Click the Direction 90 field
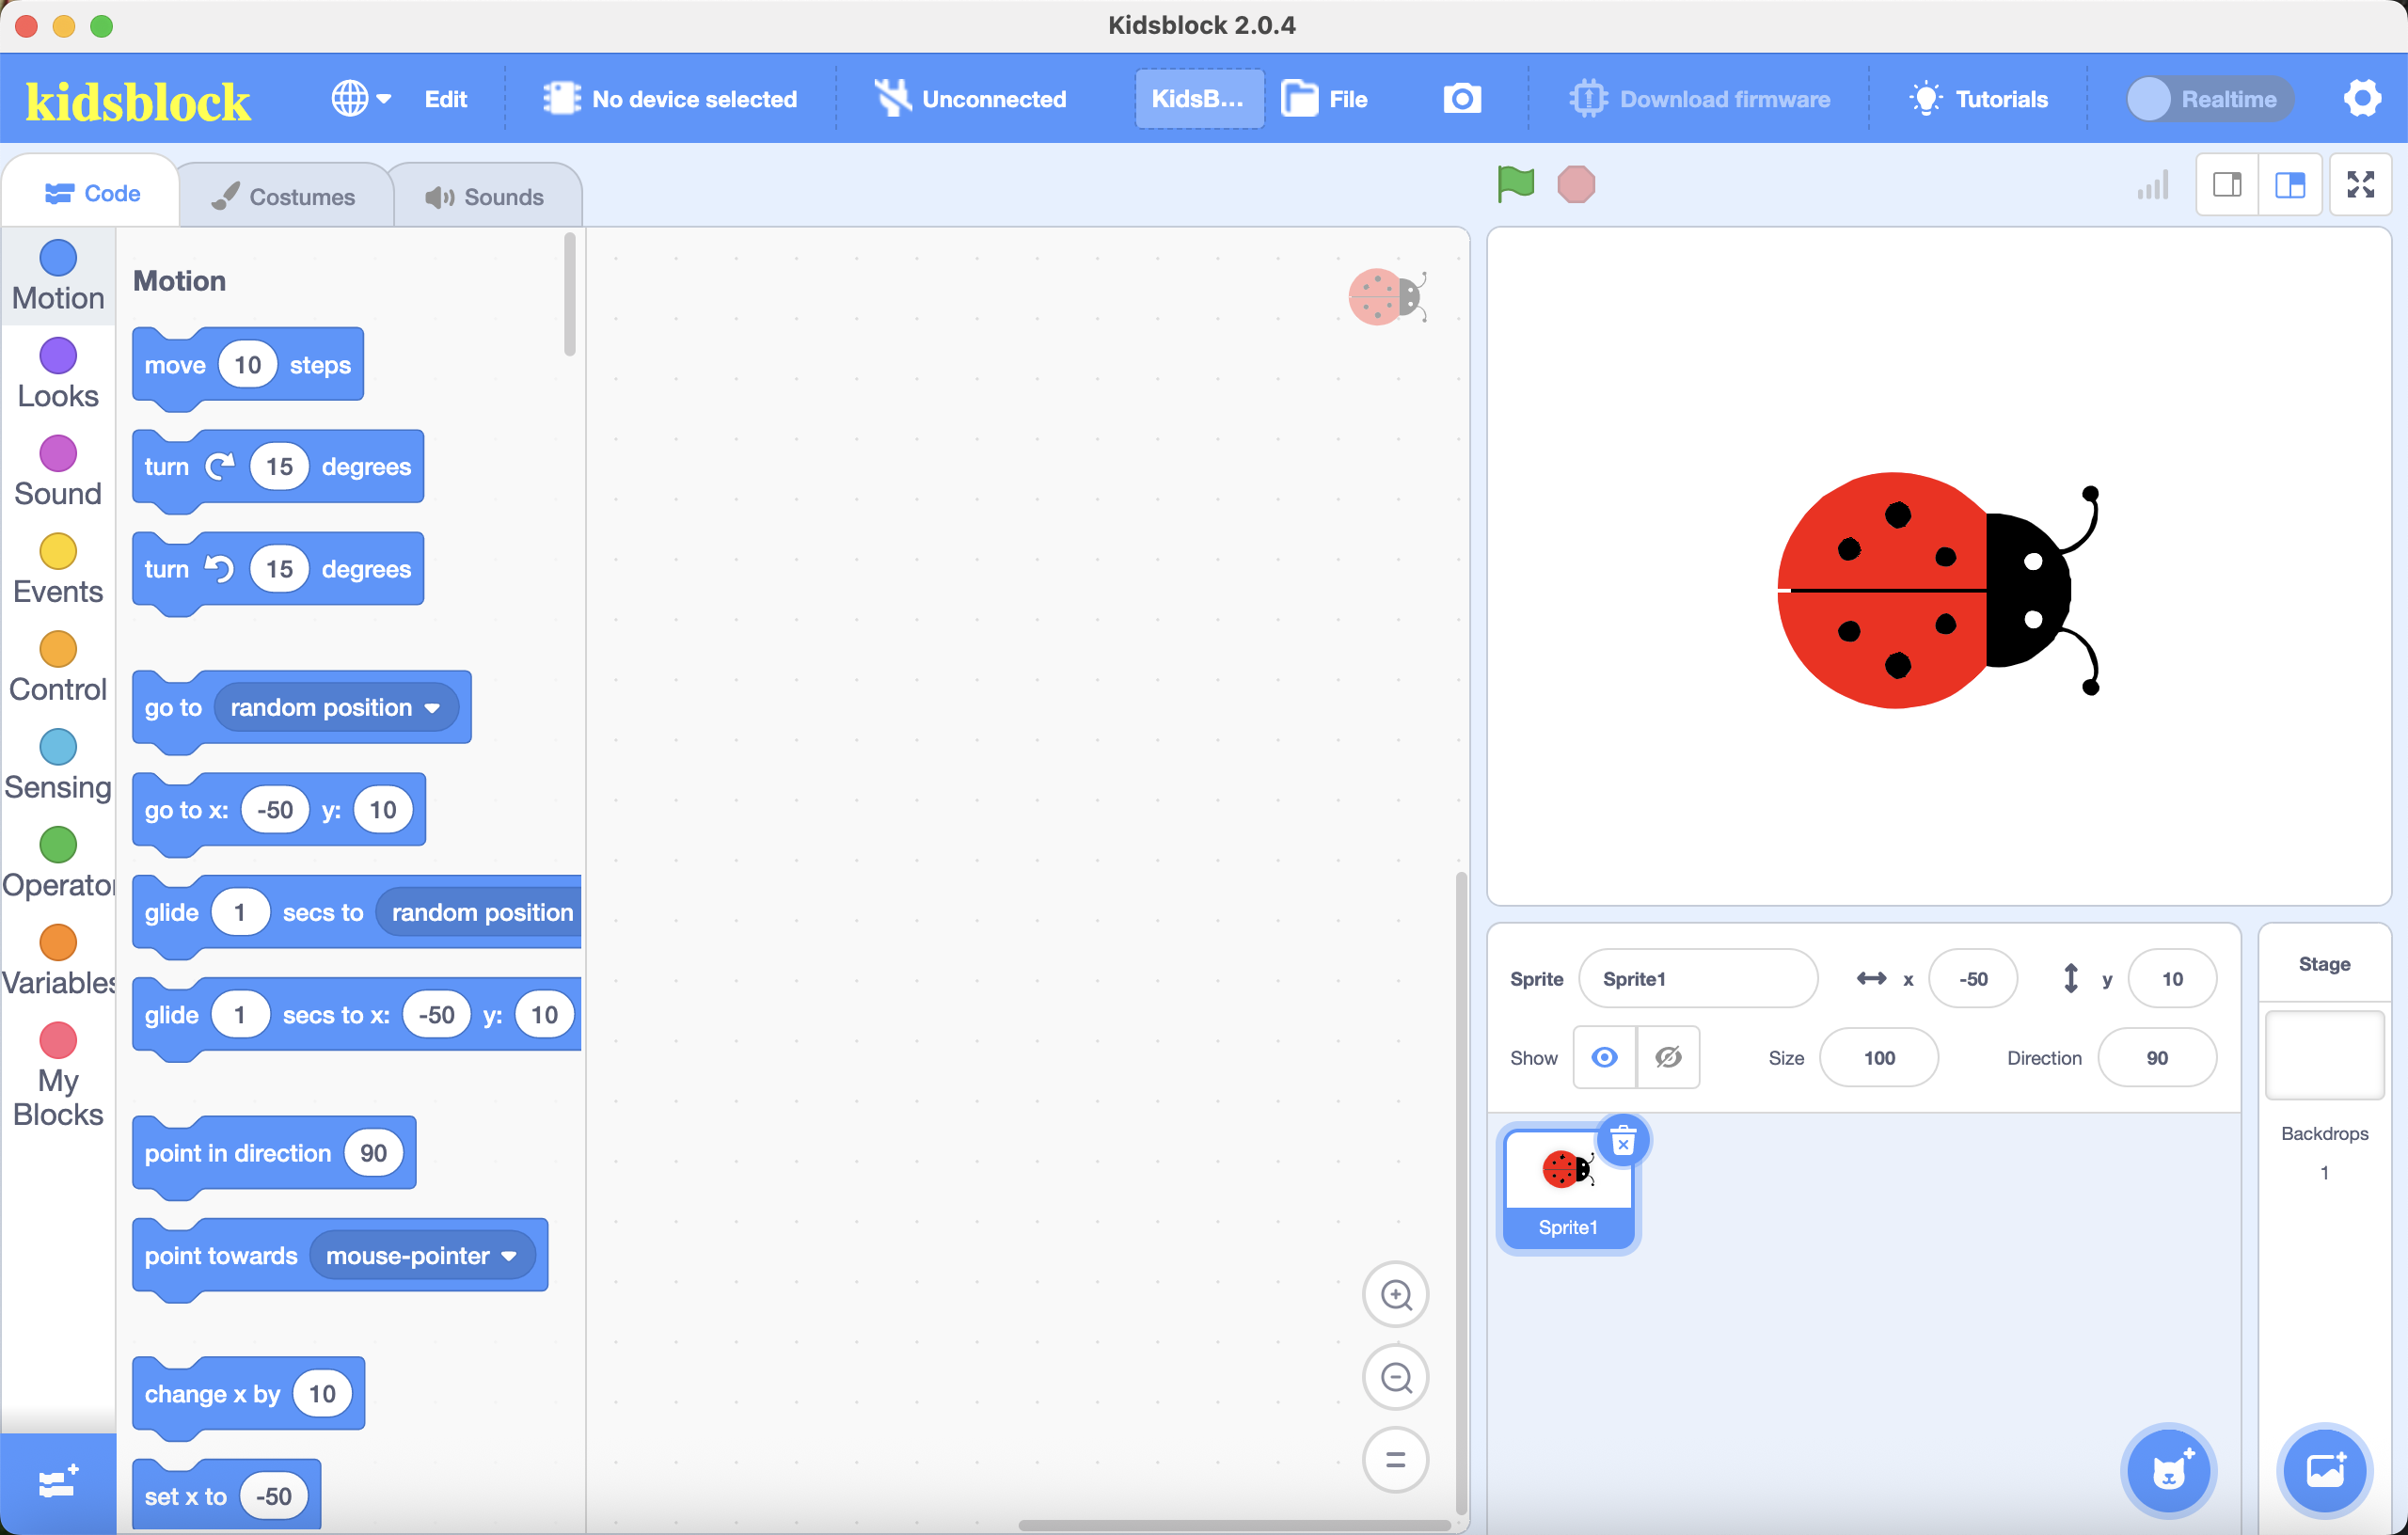The width and height of the screenshot is (2408, 1535). (2157, 1057)
